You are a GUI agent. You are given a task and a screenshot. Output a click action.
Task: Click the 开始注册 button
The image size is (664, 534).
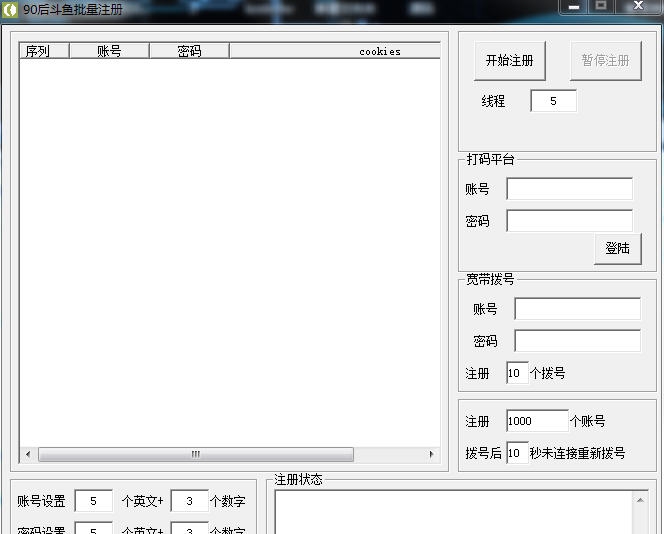tap(509, 61)
